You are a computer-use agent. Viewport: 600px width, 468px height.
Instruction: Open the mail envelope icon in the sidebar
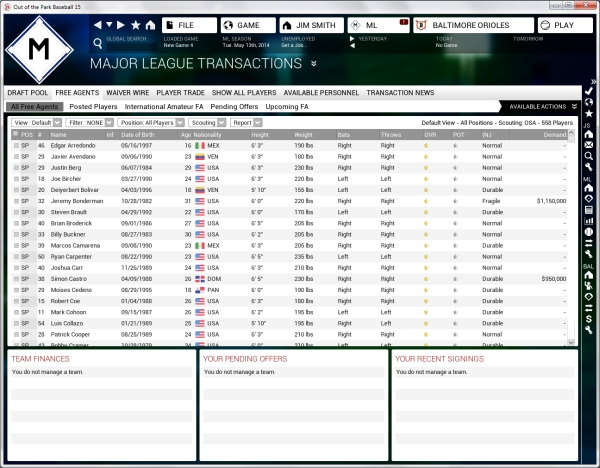coord(590,145)
